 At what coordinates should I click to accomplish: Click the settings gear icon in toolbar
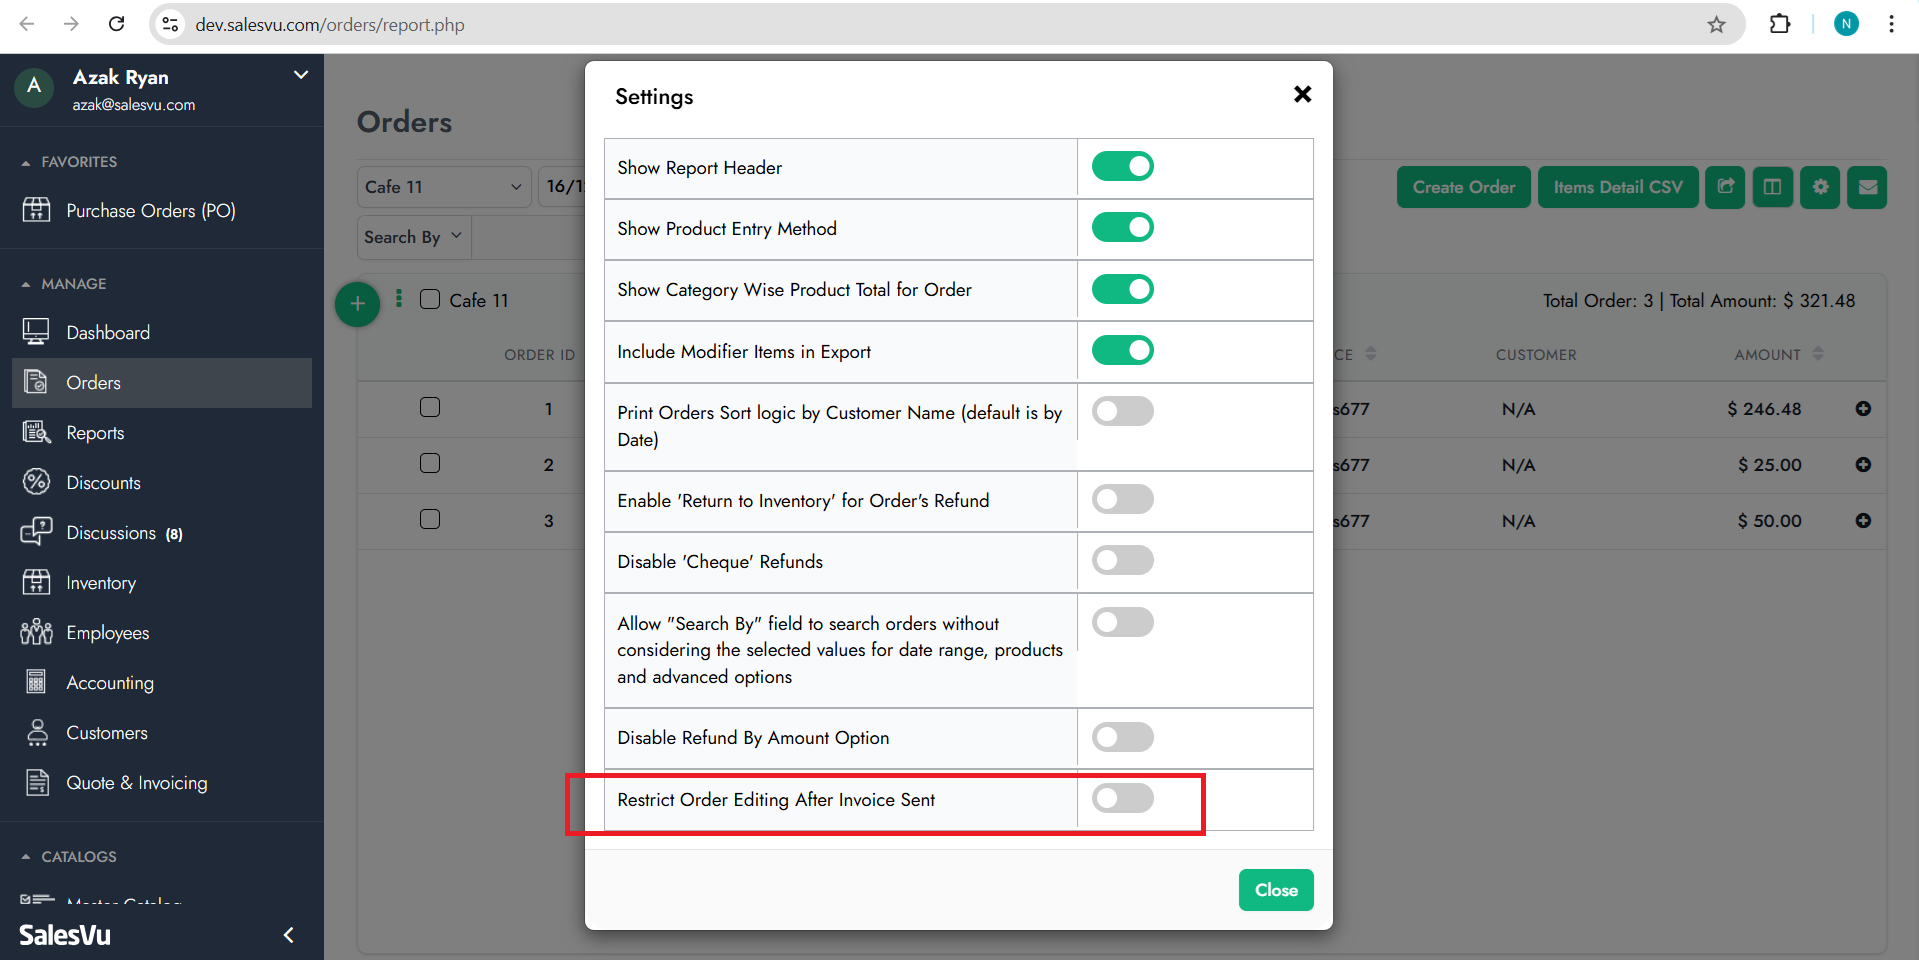tap(1820, 187)
